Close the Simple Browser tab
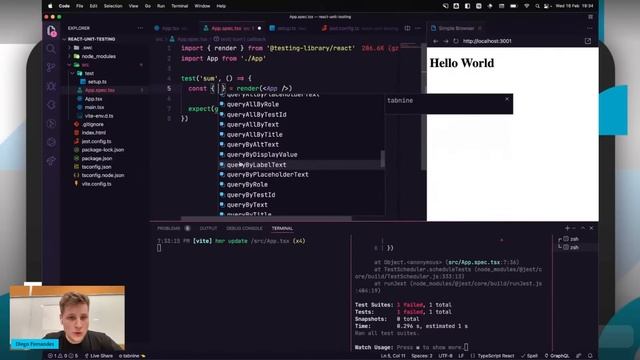This screenshot has height=360, width=640. 480,28
